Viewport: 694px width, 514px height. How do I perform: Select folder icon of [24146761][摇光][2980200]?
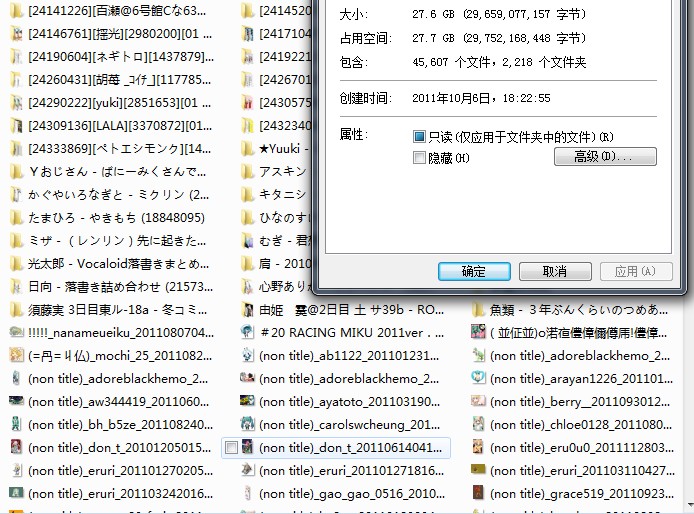[16, 34]
